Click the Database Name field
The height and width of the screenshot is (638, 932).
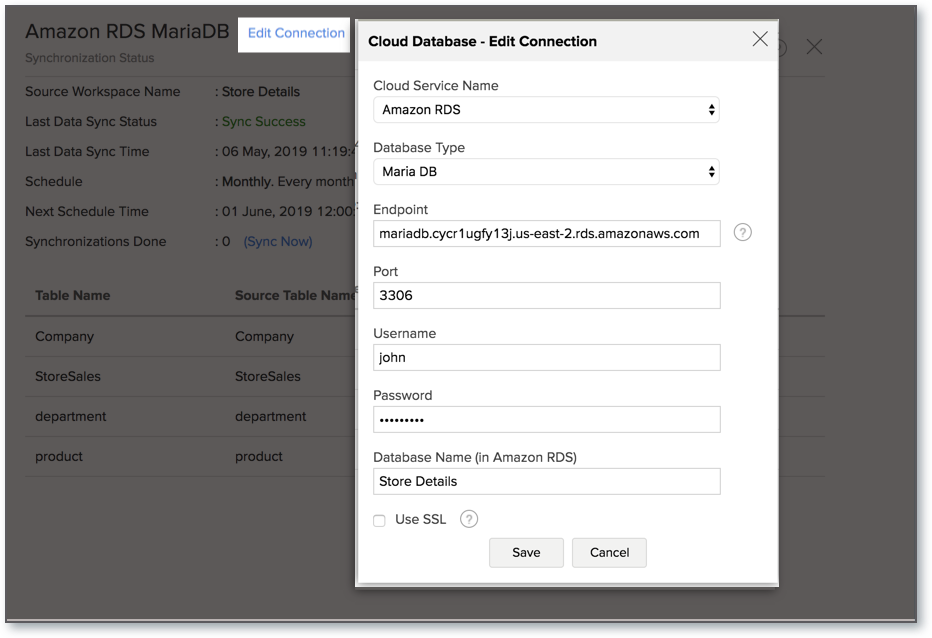[546, 481]
